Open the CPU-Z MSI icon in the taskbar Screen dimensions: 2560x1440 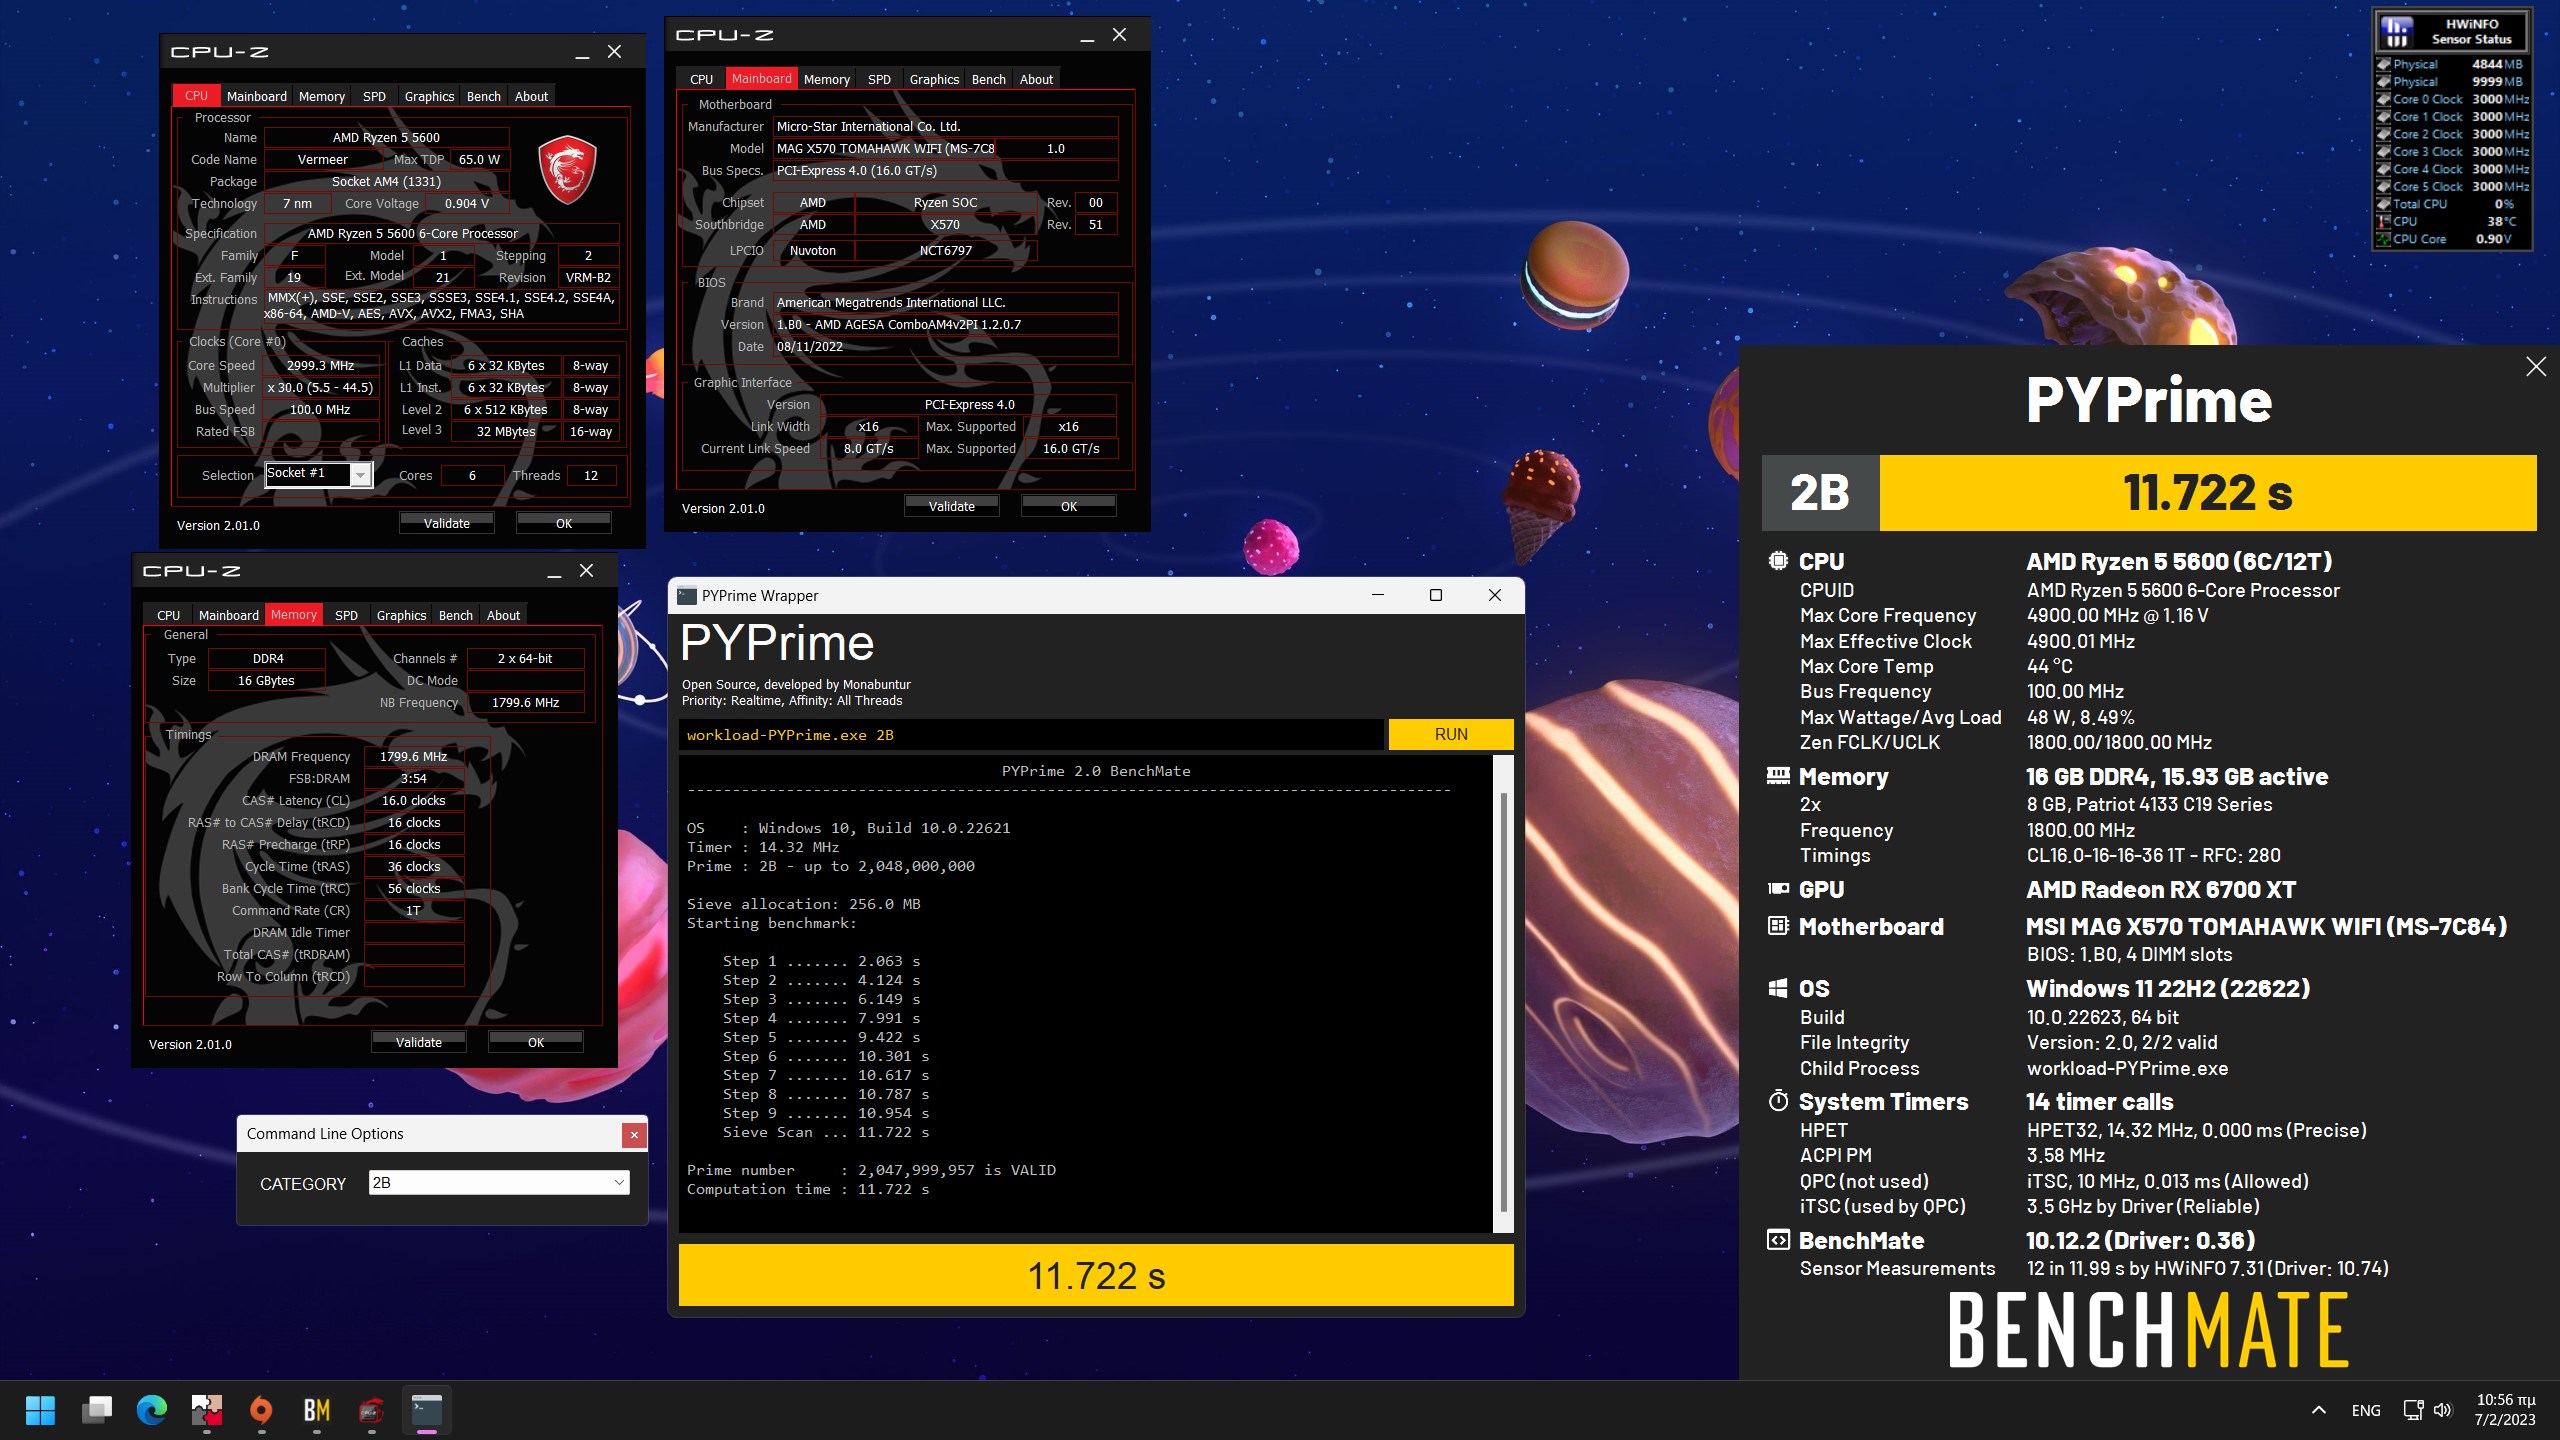coord(371,1410)
